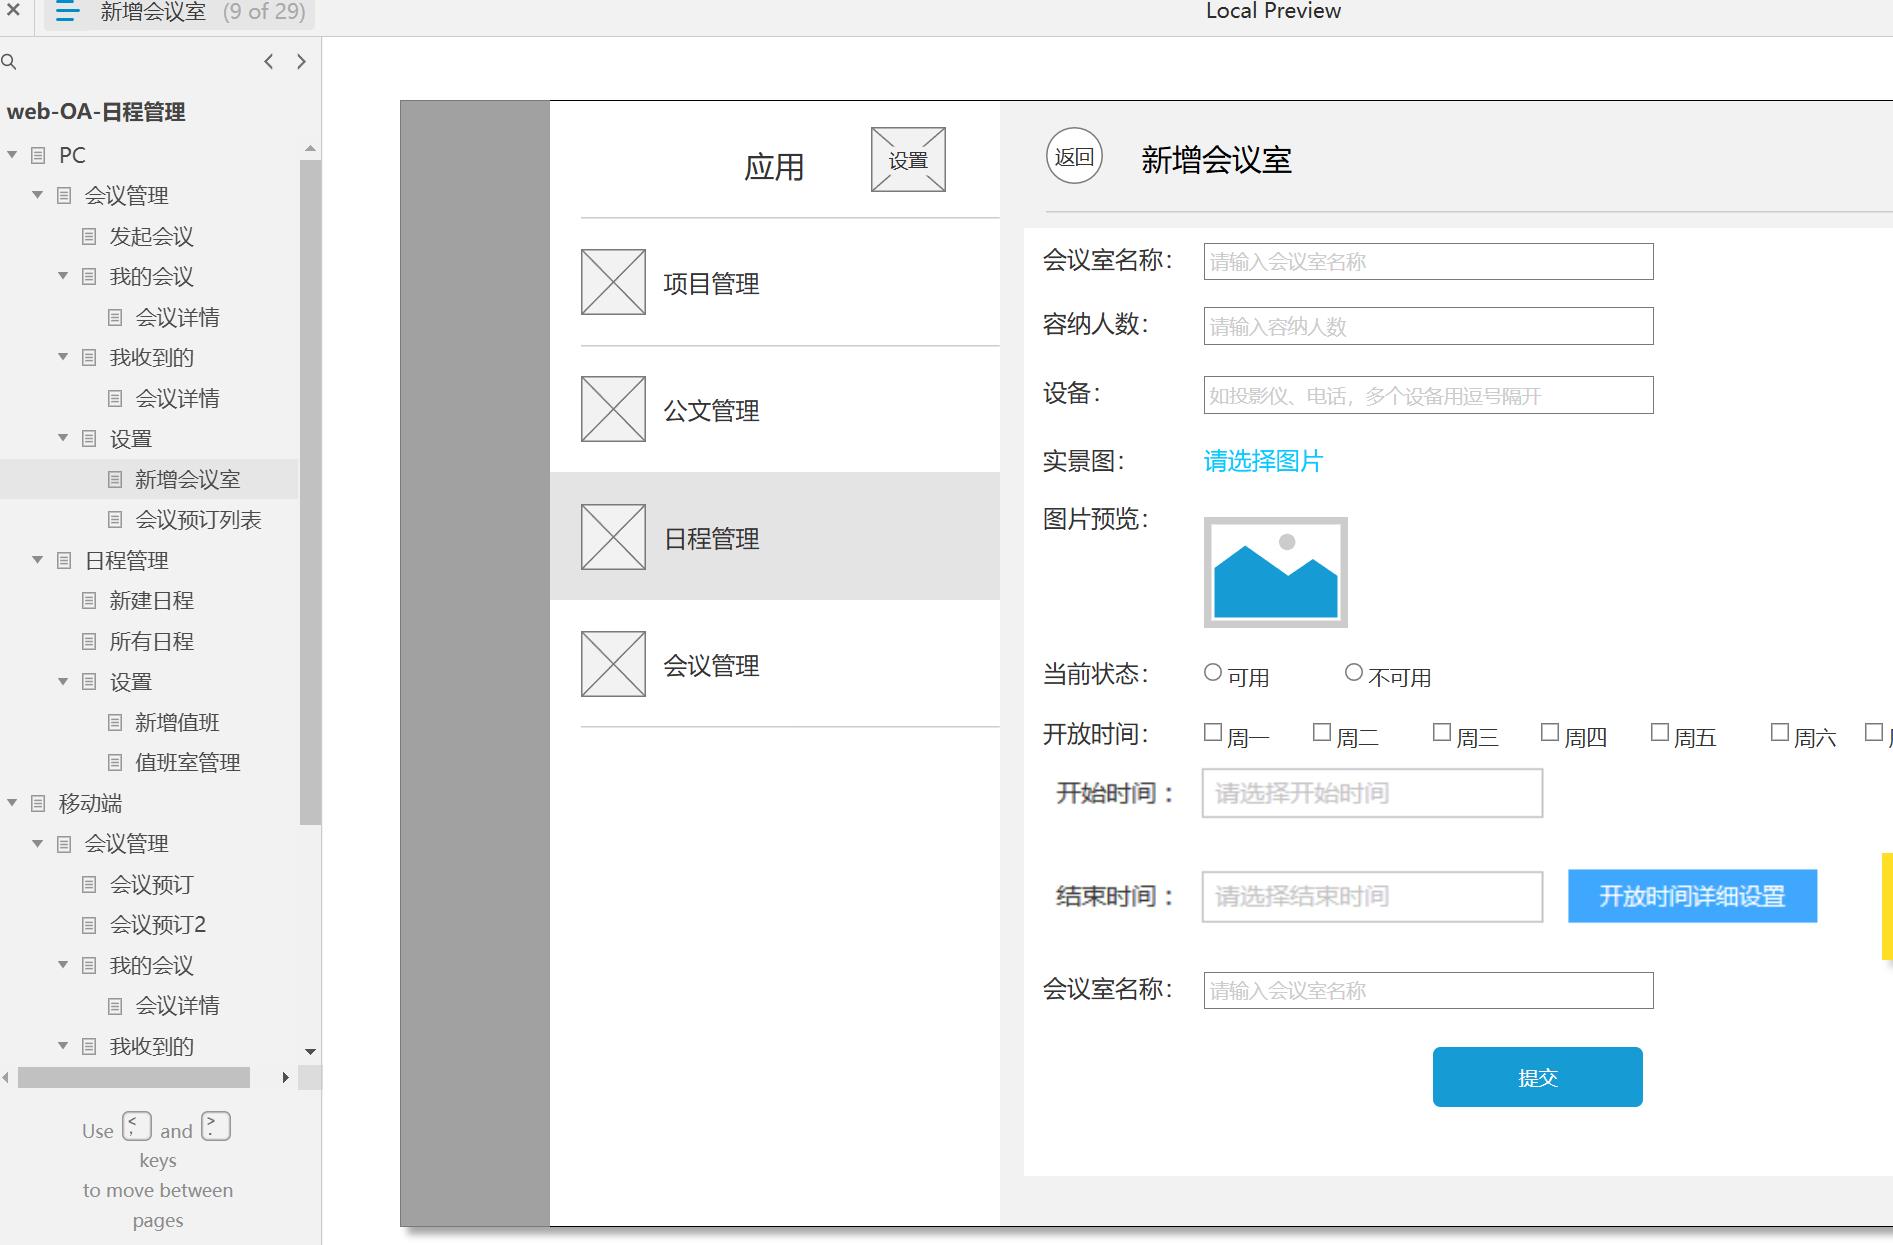Select the 不可用 radio button
Image resolution: width=1893 pixels, height=1245 pixels.
tap(1354, 673)
